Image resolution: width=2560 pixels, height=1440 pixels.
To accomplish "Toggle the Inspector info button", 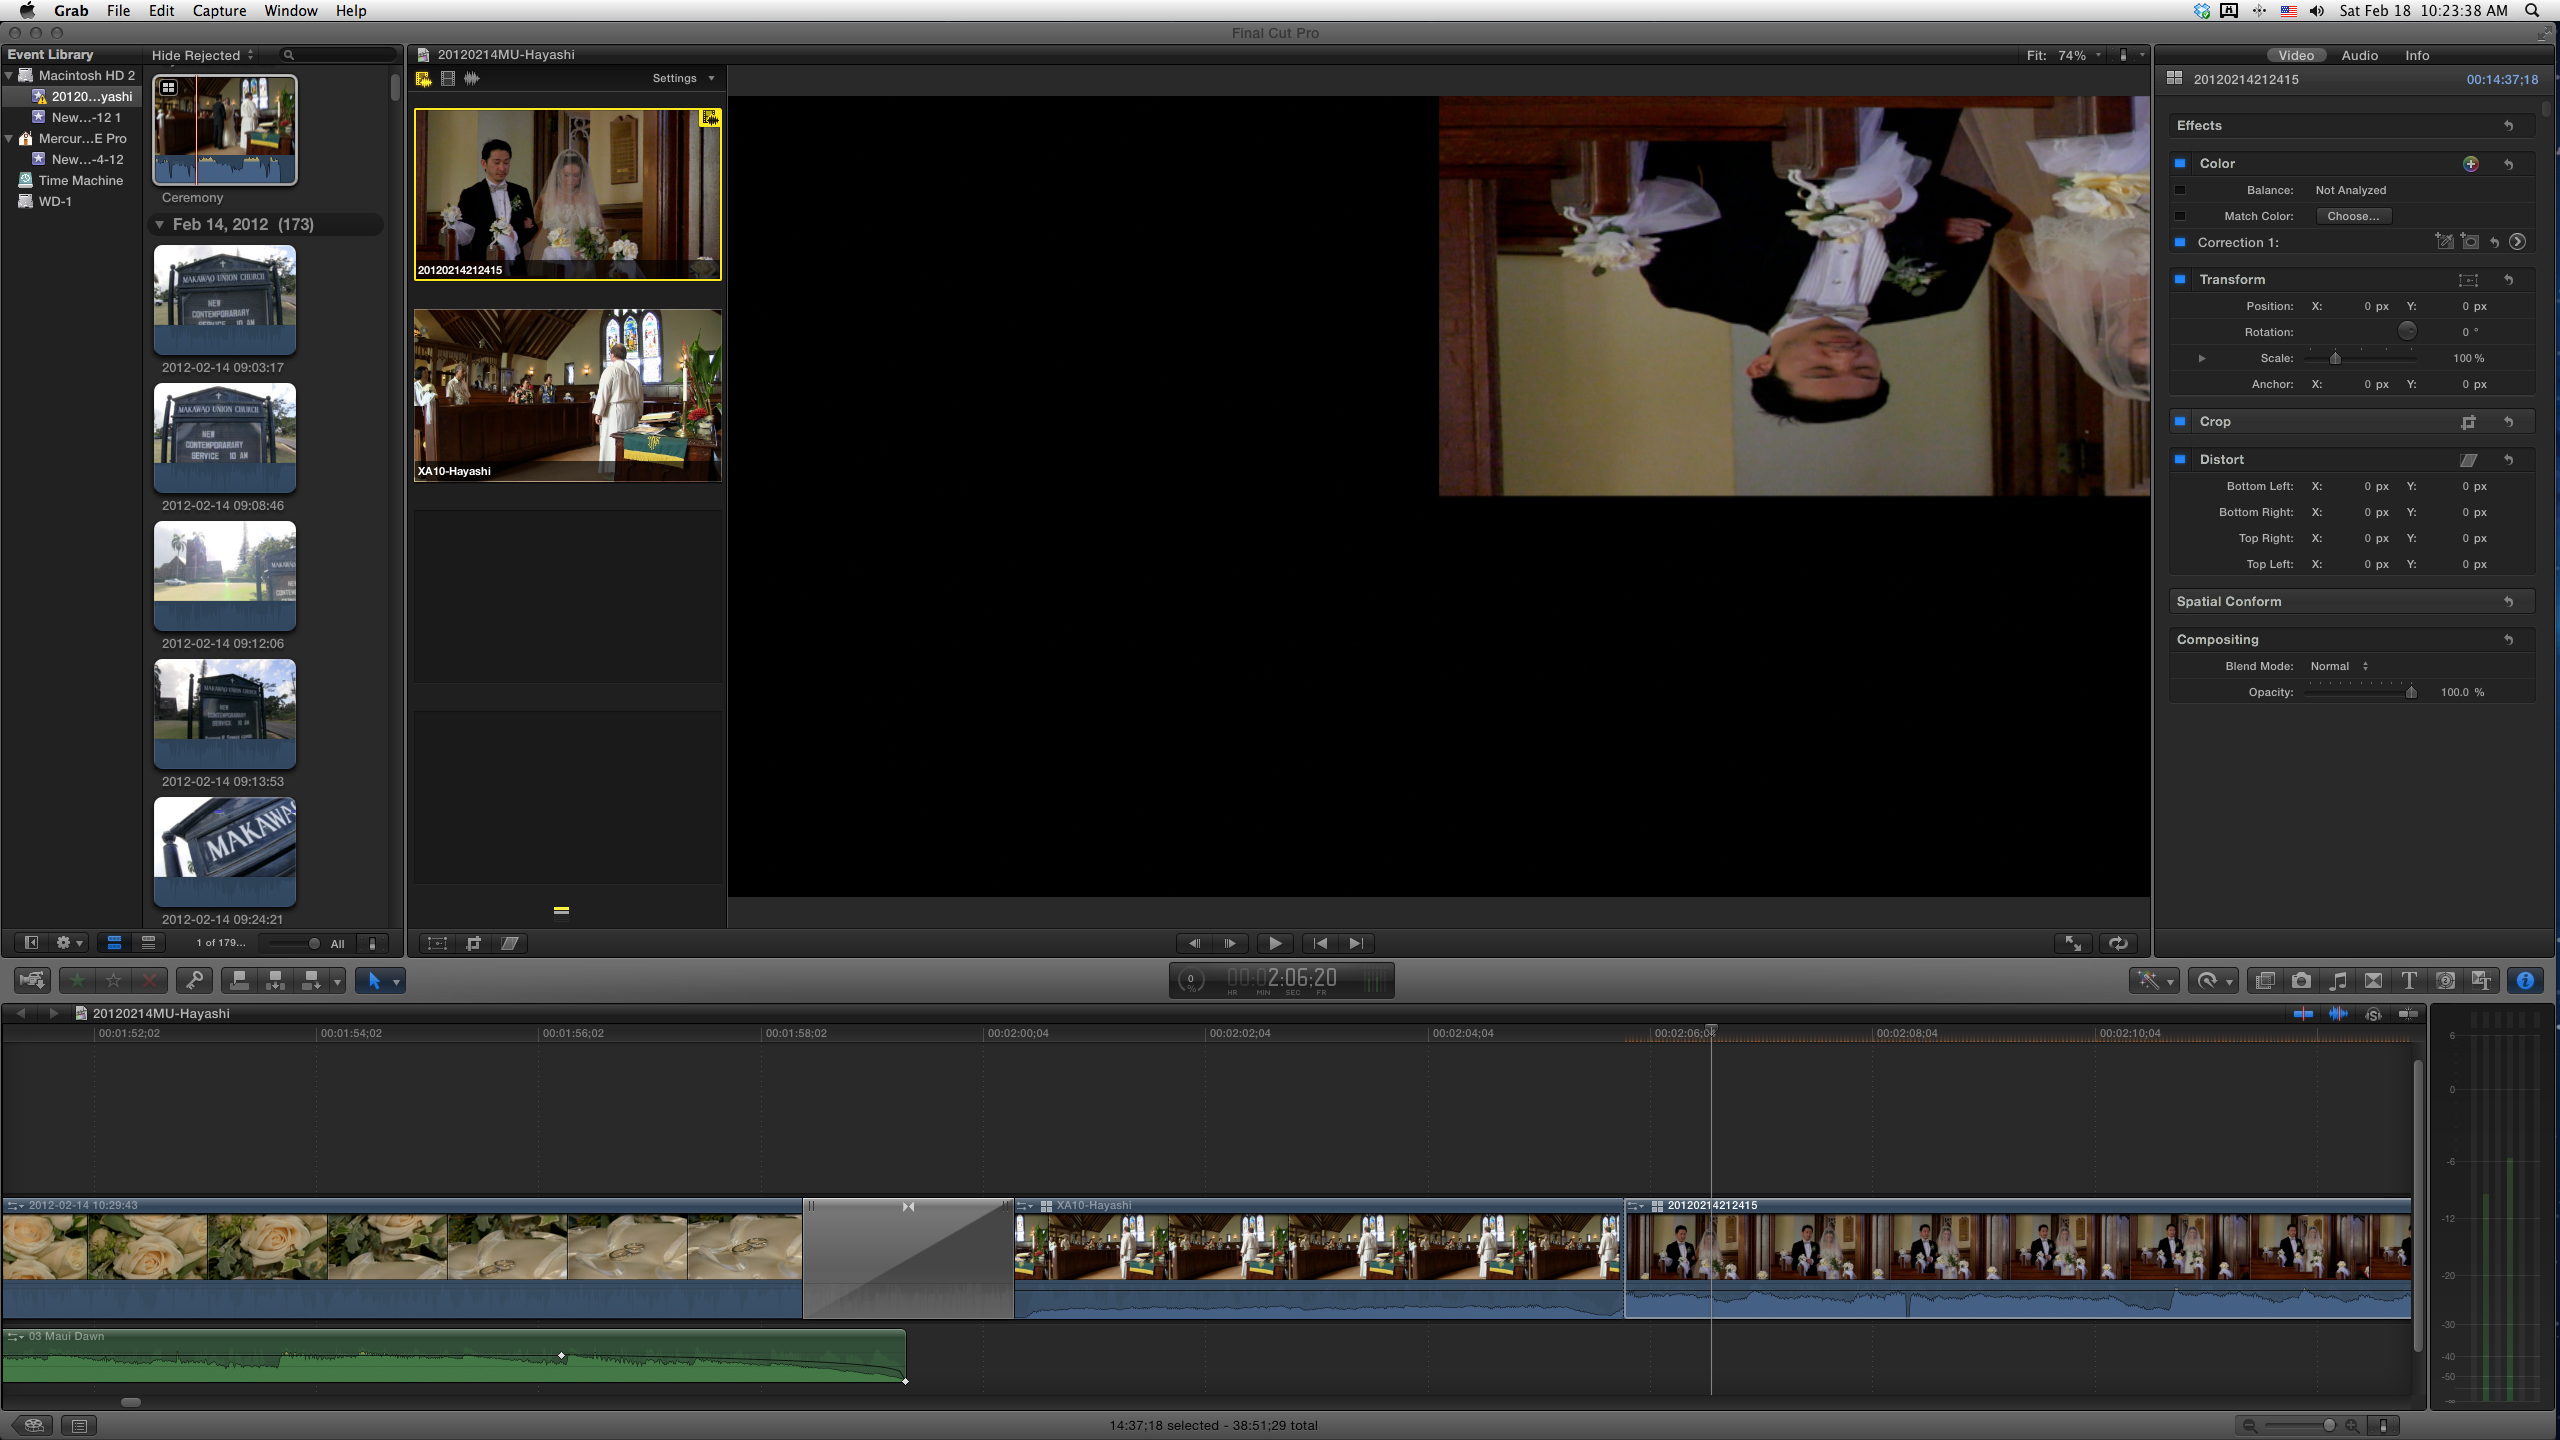I will tap(2525, 981).
